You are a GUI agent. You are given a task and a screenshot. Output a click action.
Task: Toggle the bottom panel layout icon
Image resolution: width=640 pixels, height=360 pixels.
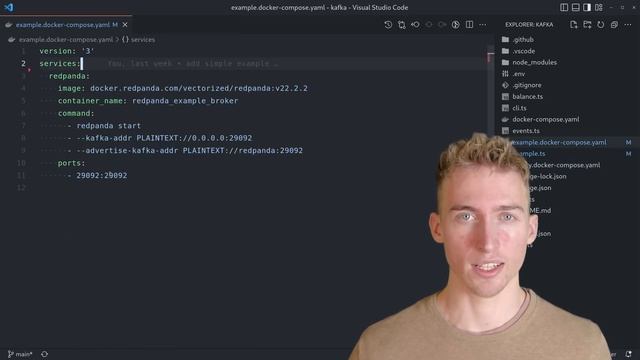(576, 7)
